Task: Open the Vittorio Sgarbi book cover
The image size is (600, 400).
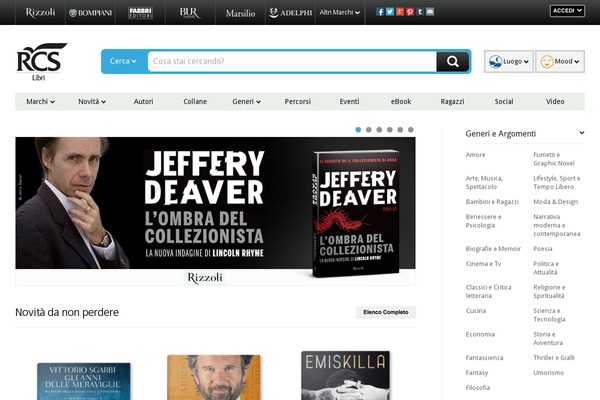Action: [x=84, y=381]
